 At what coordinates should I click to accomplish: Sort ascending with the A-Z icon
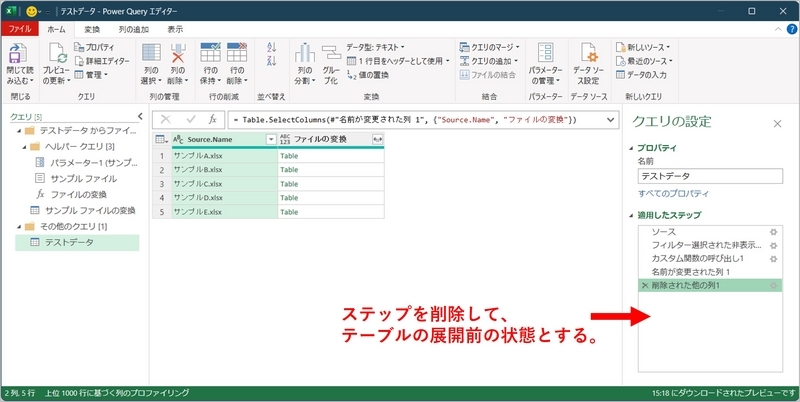pyautogui.click(x=271, y=47)
